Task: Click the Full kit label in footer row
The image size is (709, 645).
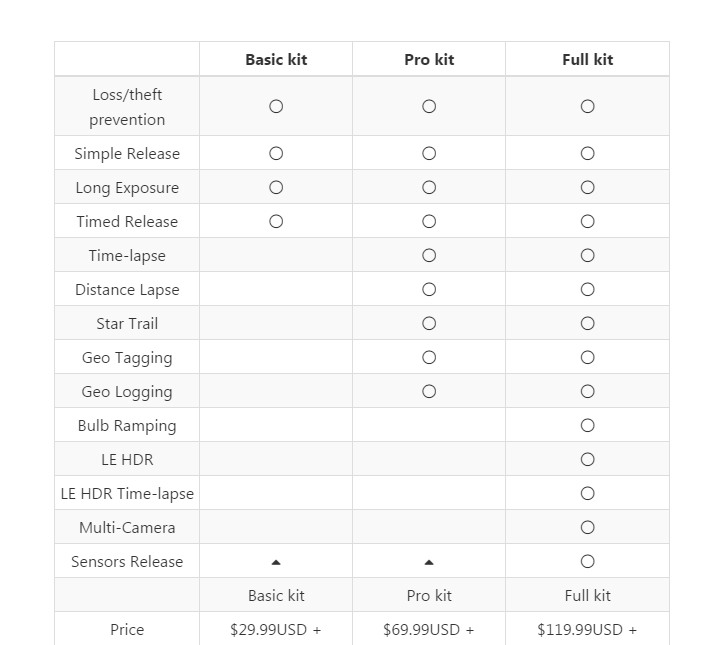Action: tap(587, 595)
